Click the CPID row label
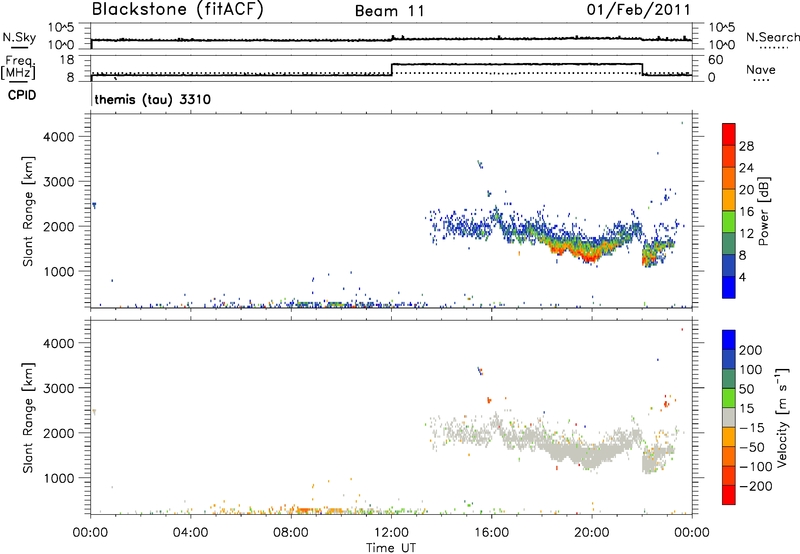800x554 pixels. (x=22, y=95)
